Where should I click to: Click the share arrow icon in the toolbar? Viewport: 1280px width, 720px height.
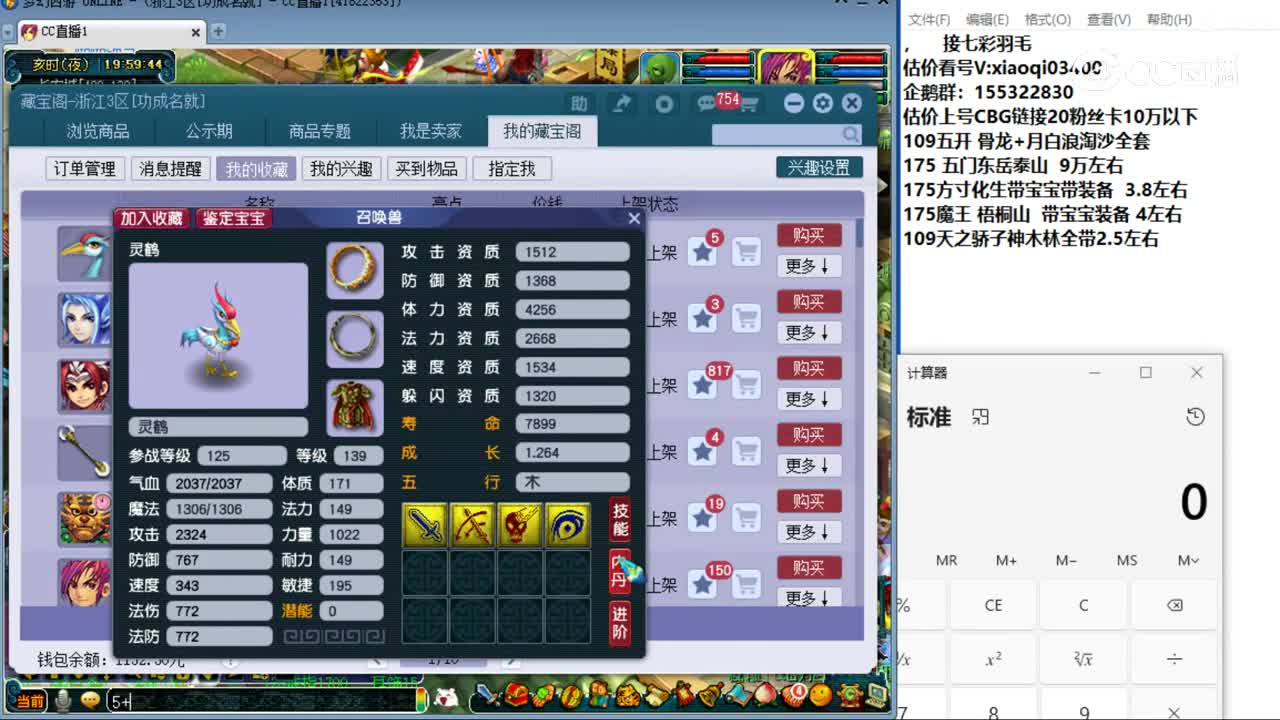pos(621,101)
